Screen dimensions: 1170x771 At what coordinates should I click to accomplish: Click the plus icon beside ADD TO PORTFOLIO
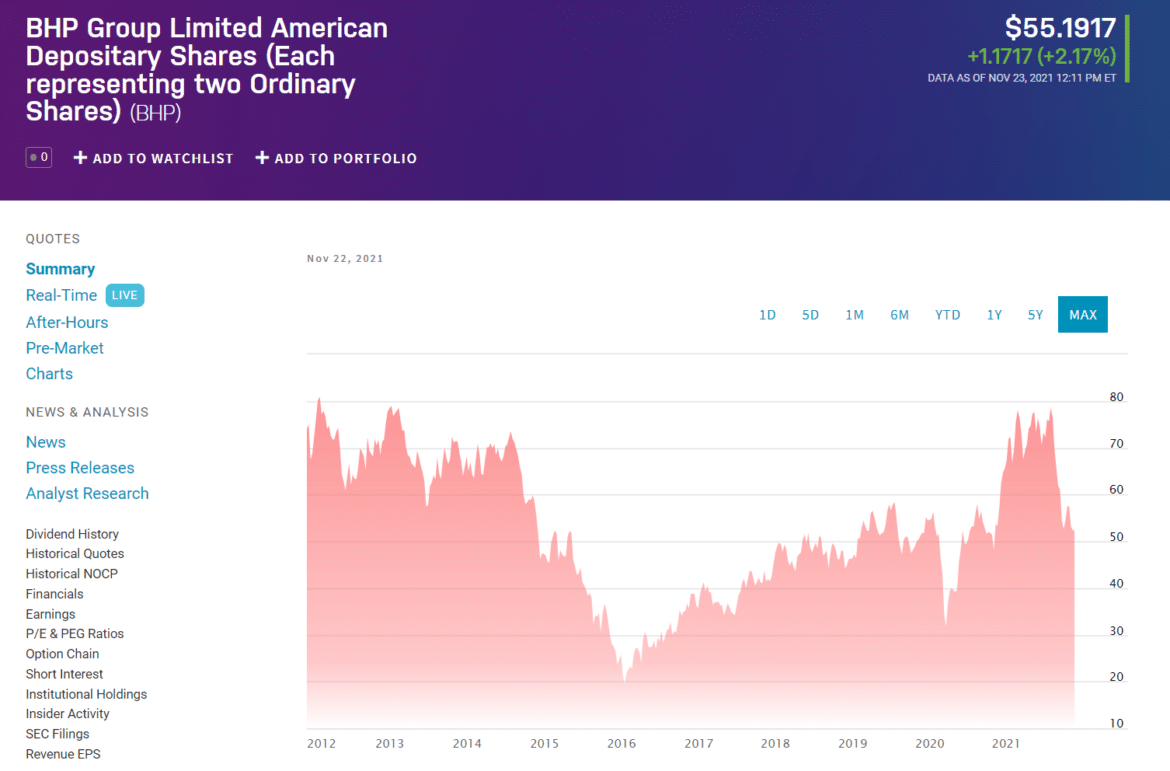pos(262,157)
